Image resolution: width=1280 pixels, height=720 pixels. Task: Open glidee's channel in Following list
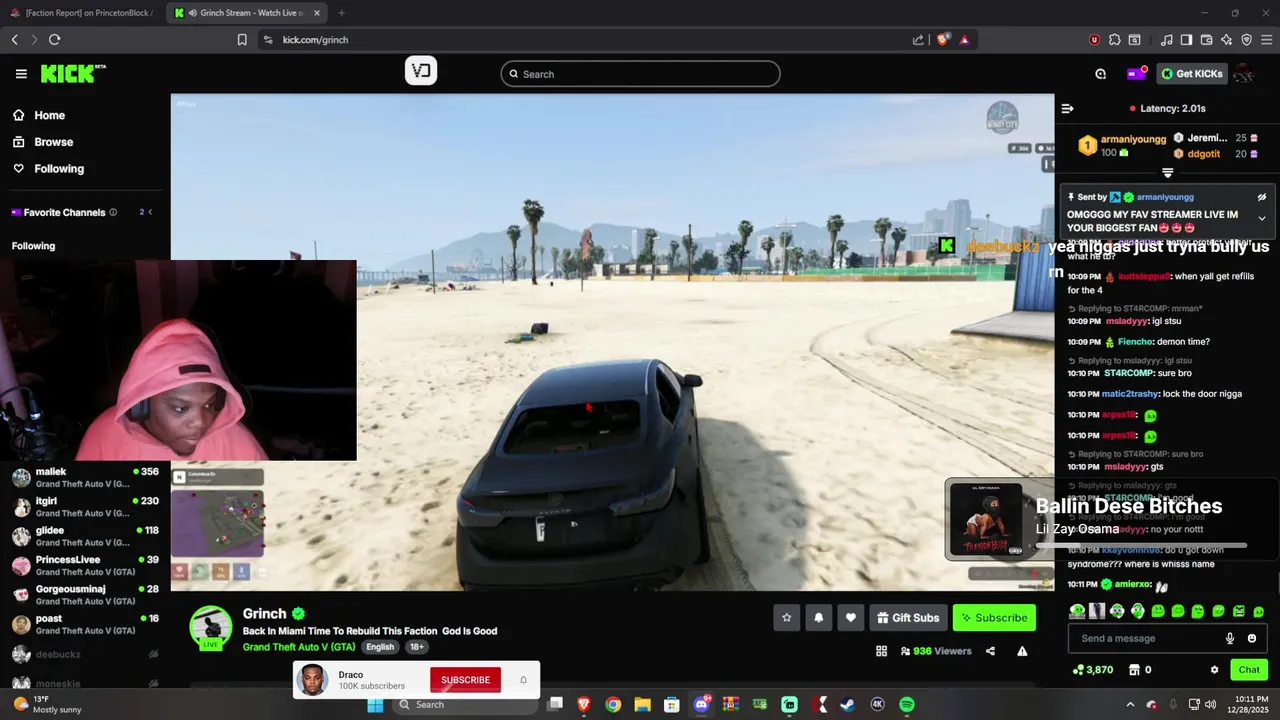click(85, 536)
